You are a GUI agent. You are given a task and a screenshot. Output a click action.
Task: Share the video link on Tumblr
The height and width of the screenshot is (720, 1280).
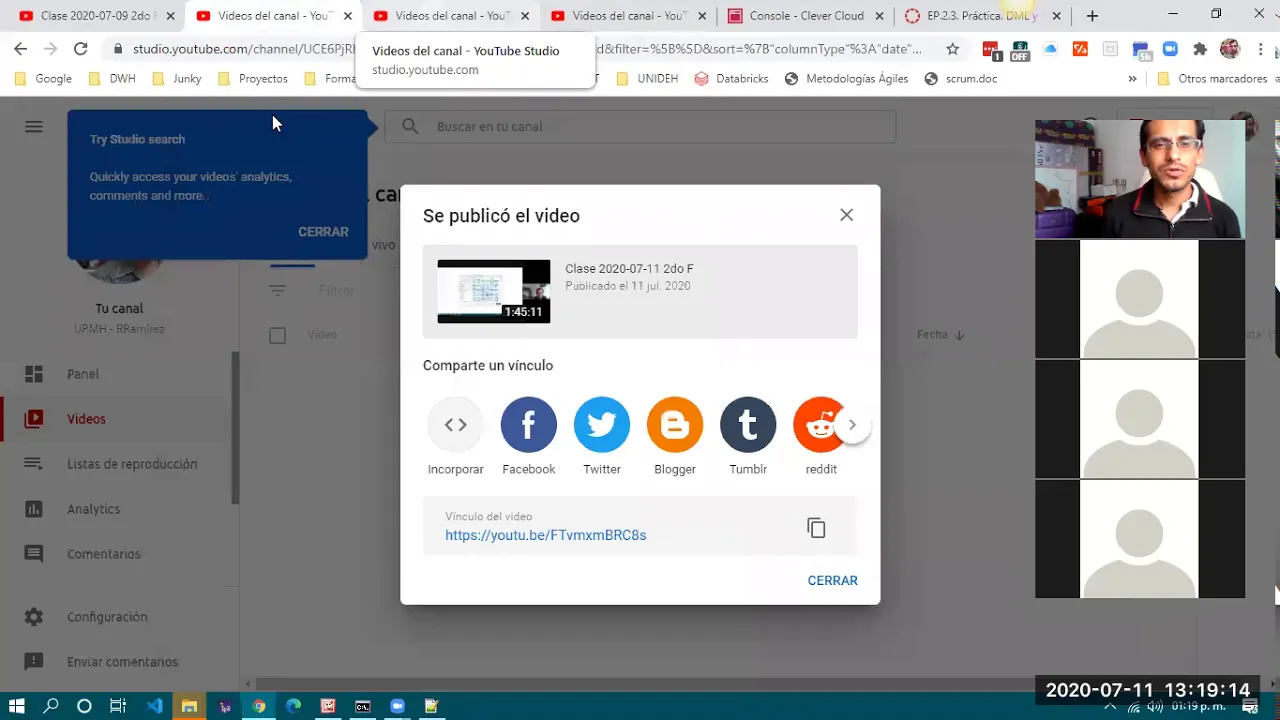(748, 425)
